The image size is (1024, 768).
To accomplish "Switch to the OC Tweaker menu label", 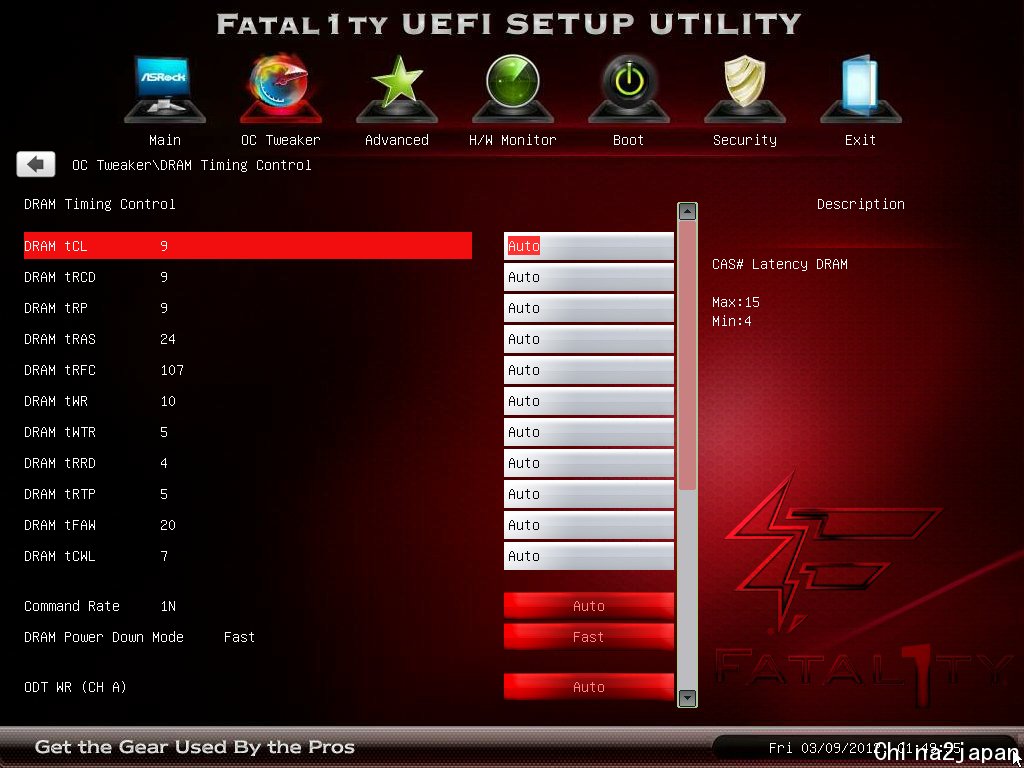I will pos(281,140).
